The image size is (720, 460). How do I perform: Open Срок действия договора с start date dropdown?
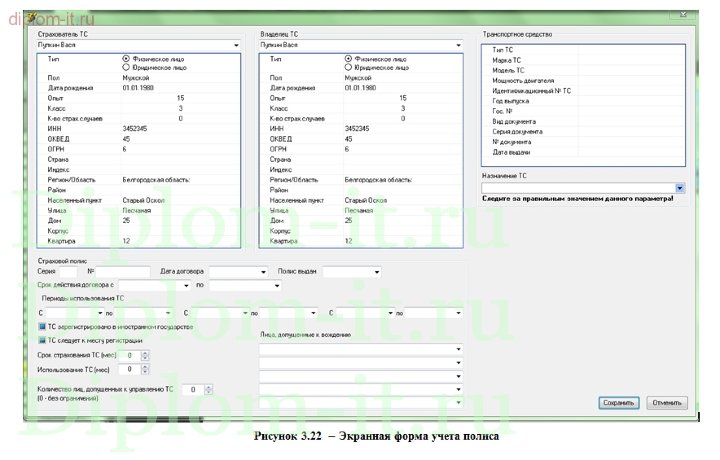coord(186,285)
